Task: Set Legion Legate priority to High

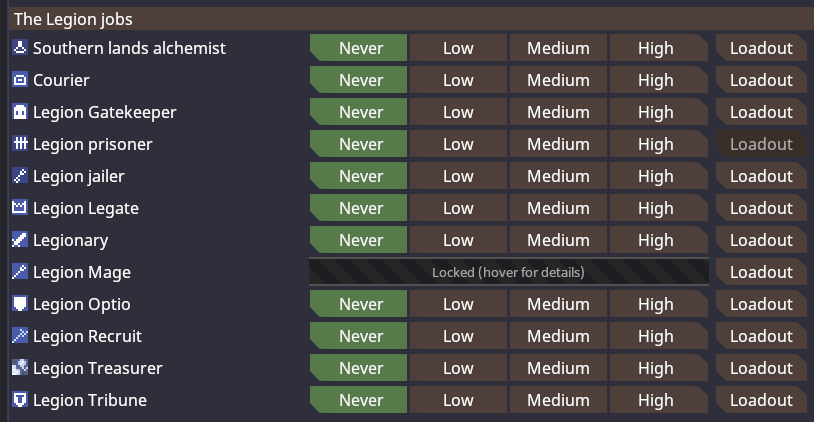Action: (659, 208)
